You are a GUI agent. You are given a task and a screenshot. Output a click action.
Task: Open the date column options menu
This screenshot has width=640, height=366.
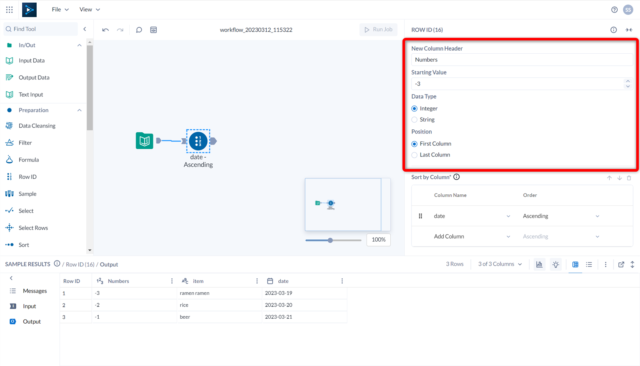342,281
